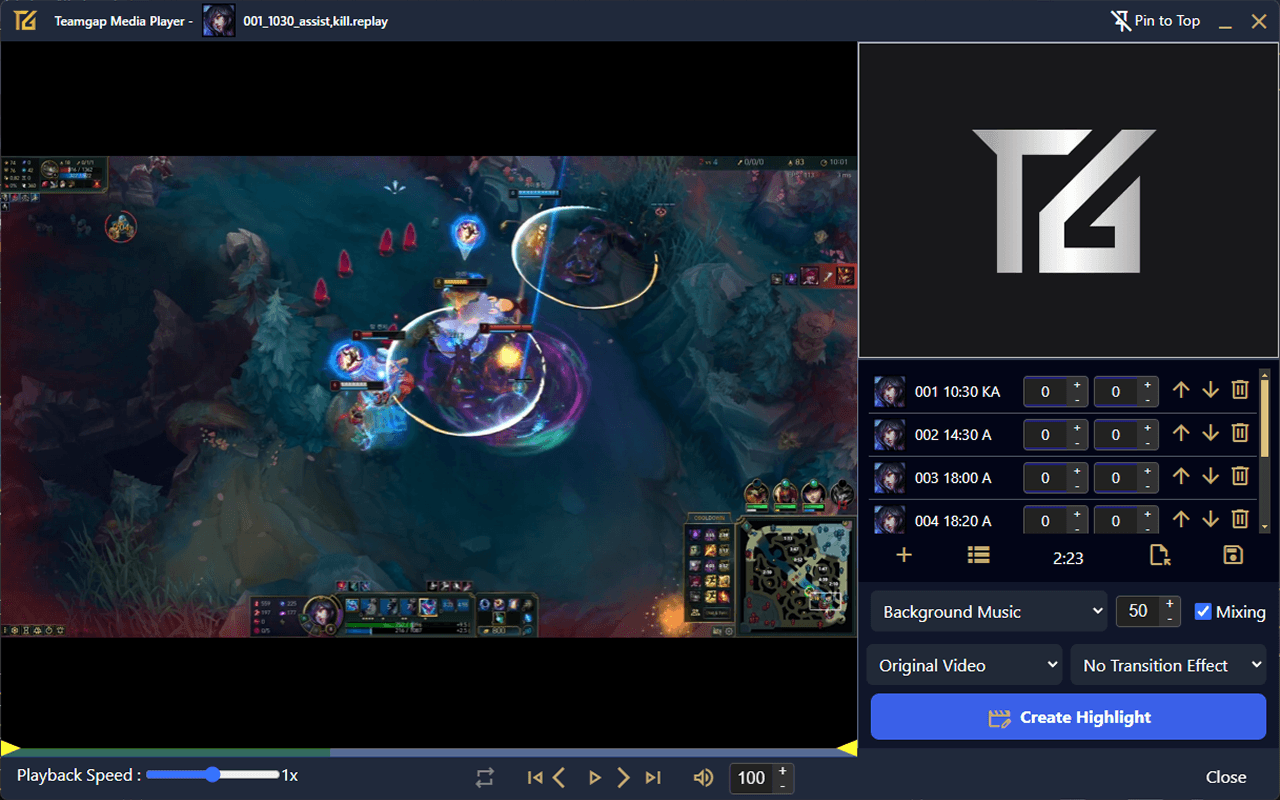
Task: Save the clip list with floppy icon
Action: (1233, 555)
